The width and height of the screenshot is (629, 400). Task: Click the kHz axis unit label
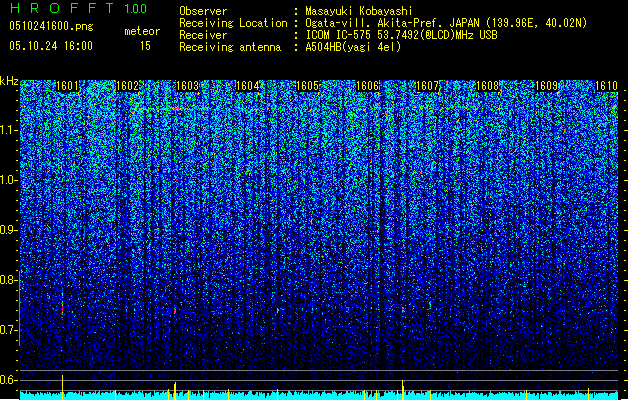pos(9,81)
